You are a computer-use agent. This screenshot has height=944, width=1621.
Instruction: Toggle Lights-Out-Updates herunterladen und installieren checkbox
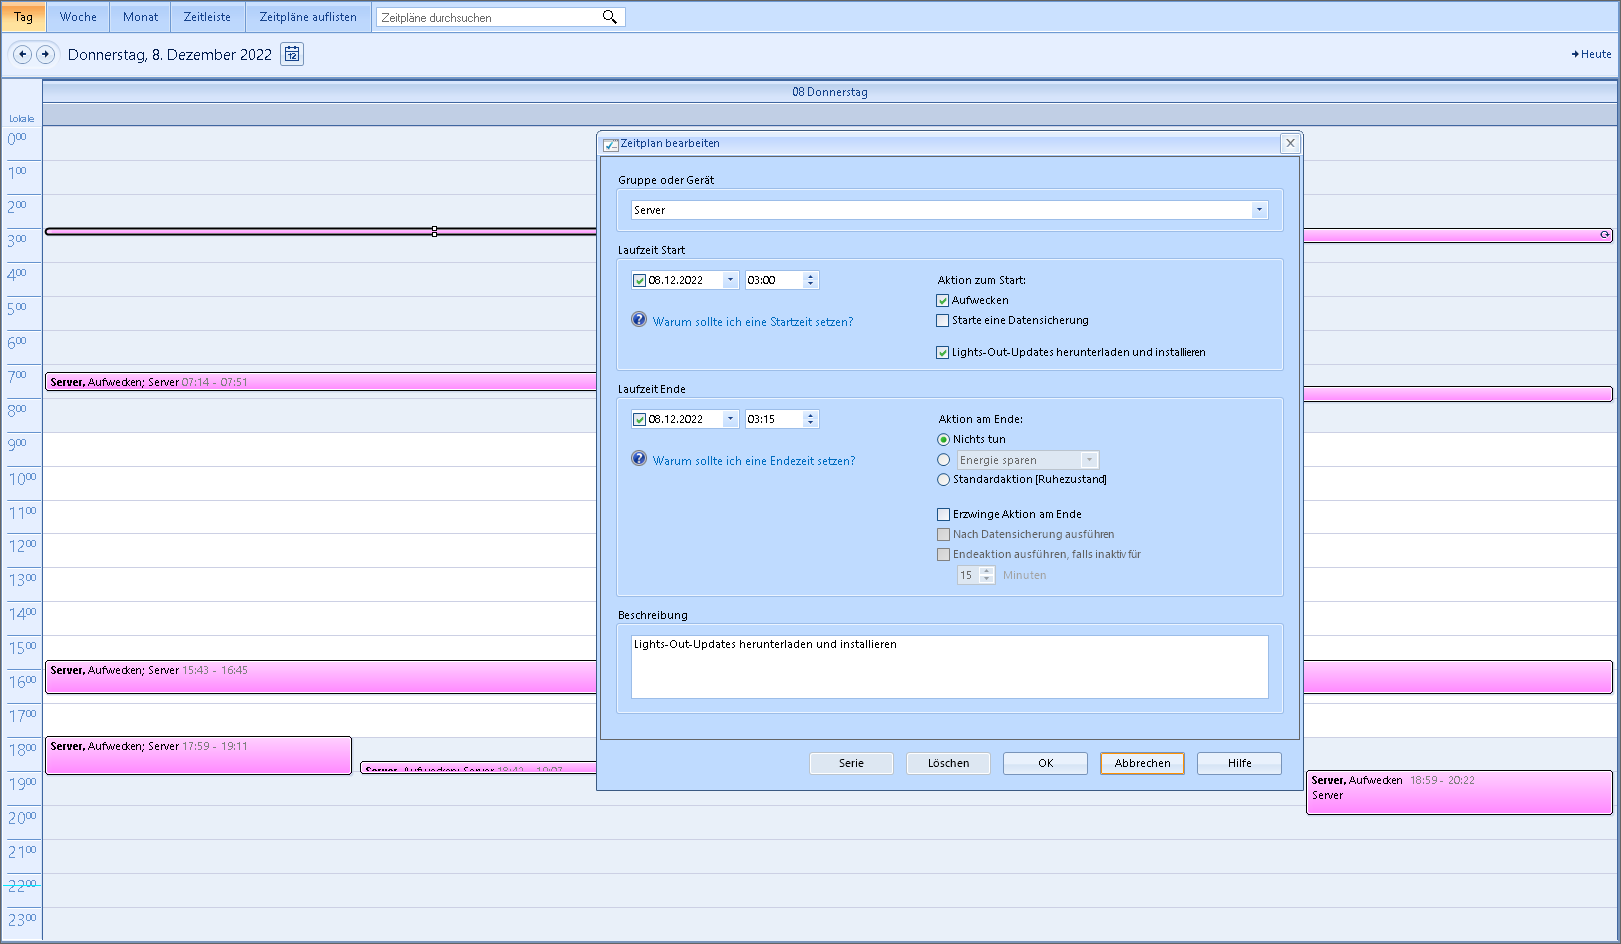(x=942, y=352)
